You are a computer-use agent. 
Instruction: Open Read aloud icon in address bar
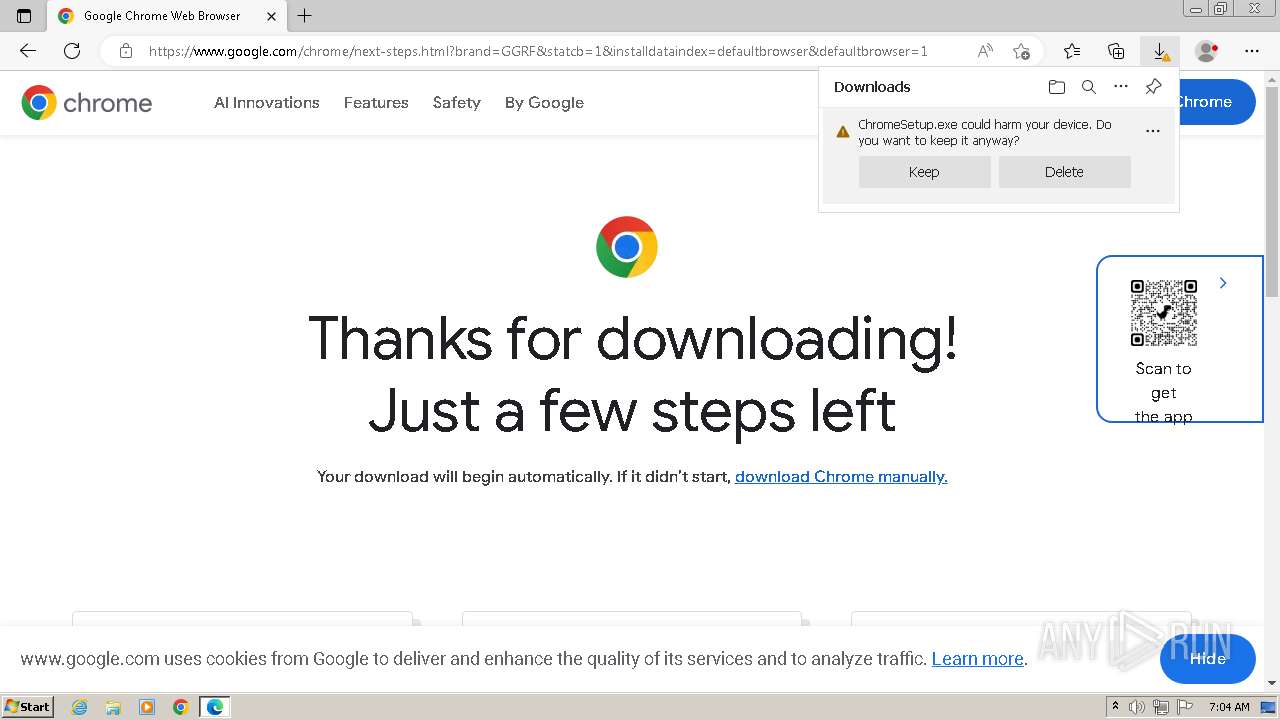(985, 51)
